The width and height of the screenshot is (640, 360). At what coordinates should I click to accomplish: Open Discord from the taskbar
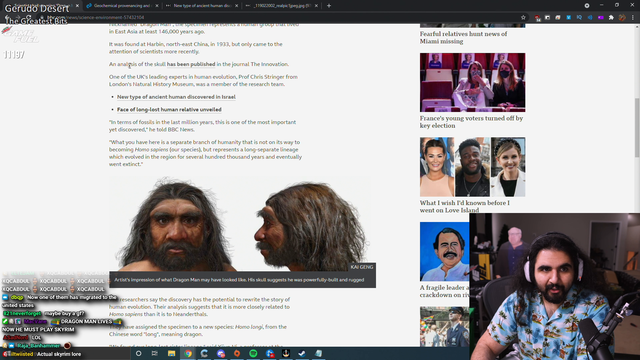pos(221,353)
